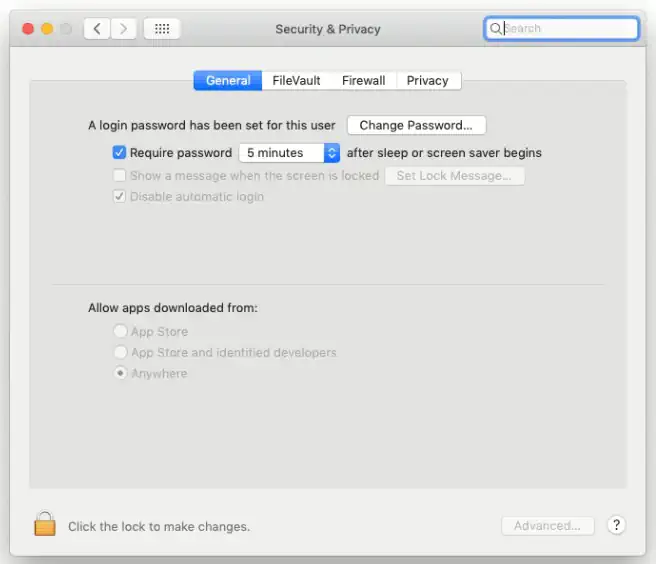This screenshot has width=656, height=564.
Task: Toggle Show a message when screen is locked
Action: [x=120, y=175]
